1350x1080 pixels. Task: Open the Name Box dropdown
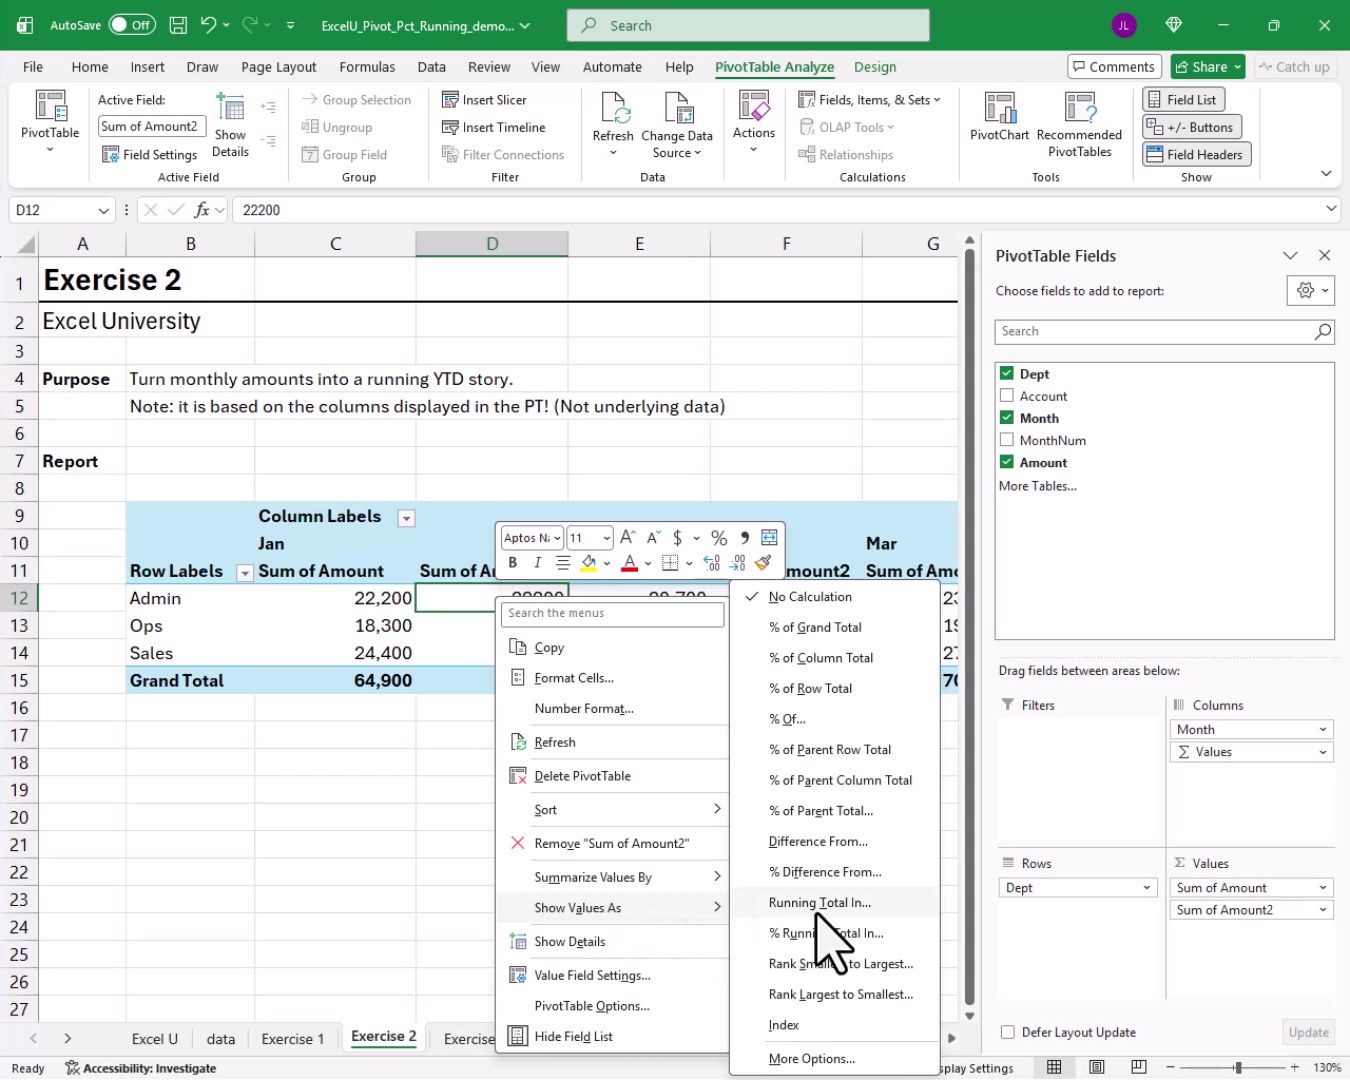(x=103, y=210)
